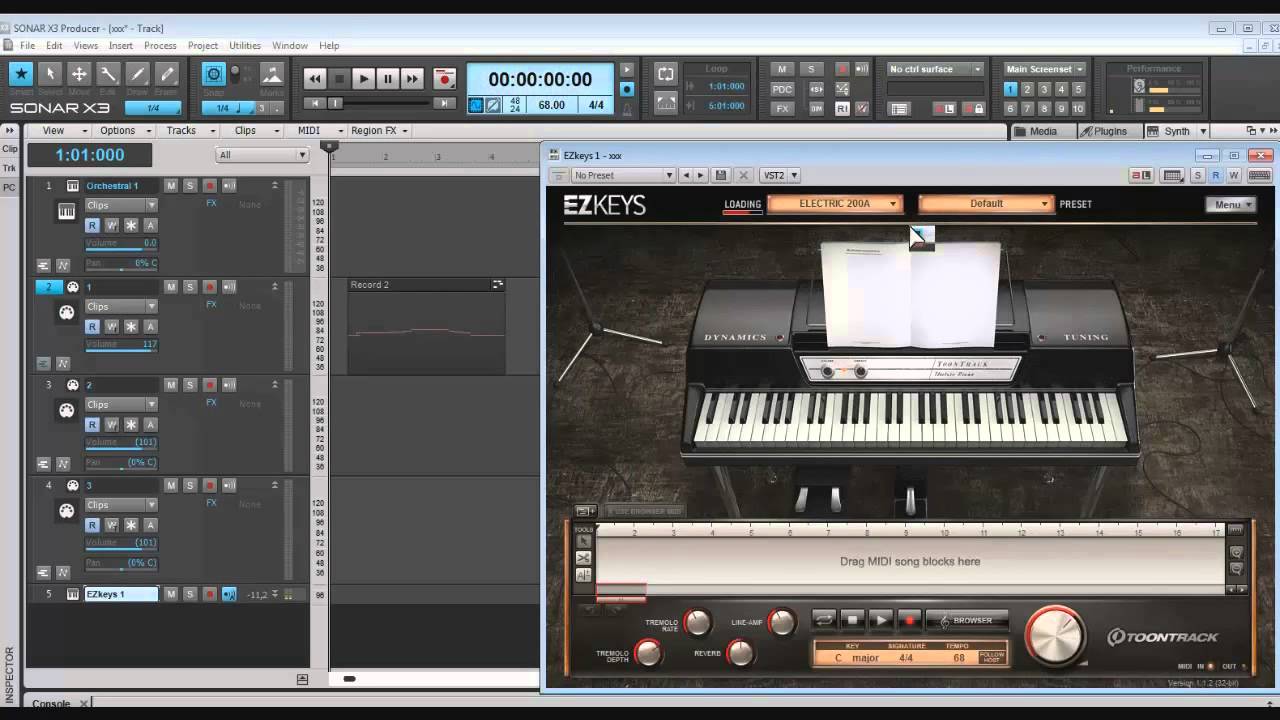Start playback in SONAR transport
The image size is (1280, 720).
363,79
